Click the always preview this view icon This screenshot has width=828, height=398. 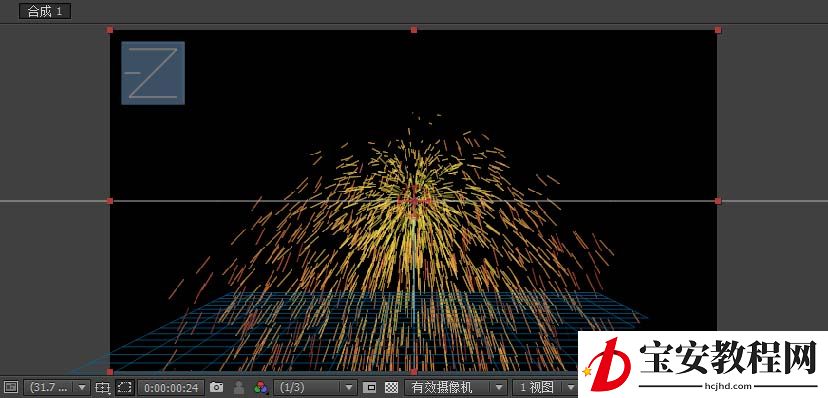(x=11, y=387)
